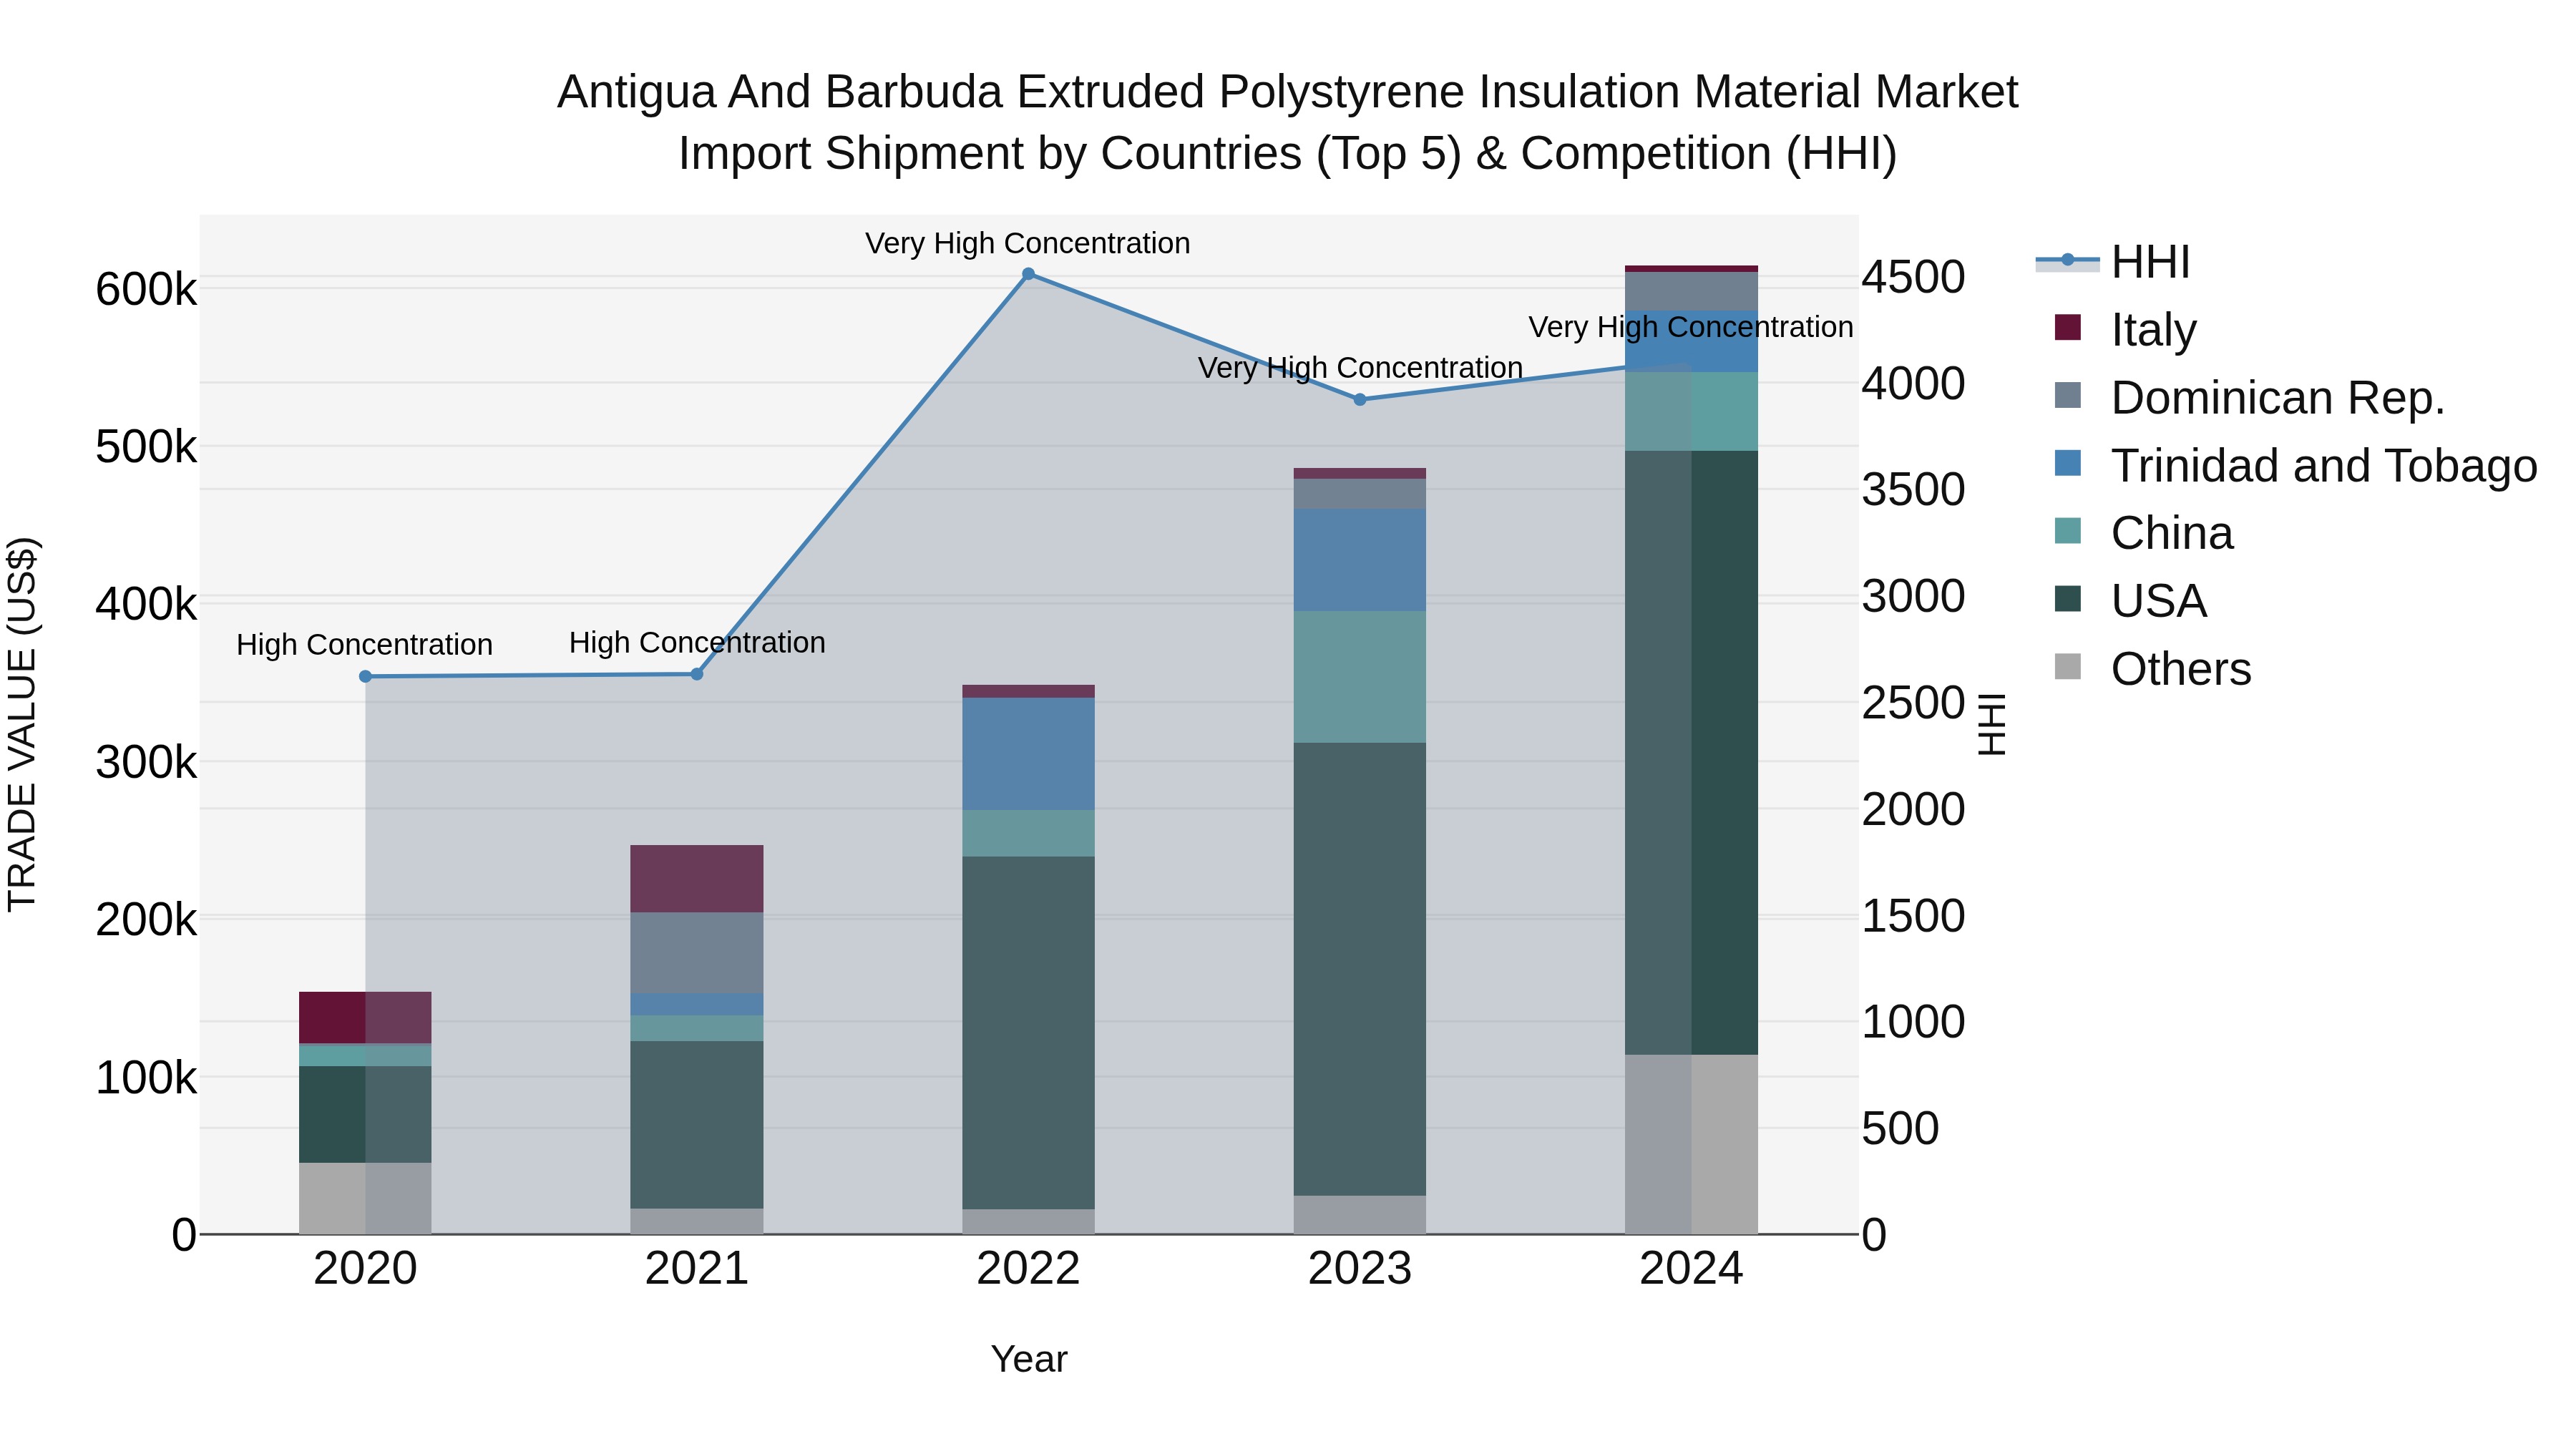This screenshot has width=2576, height=1449.
Task: Click 'Very High Concentration' annotation near 2024
Action: click(x=1691, y=327)
